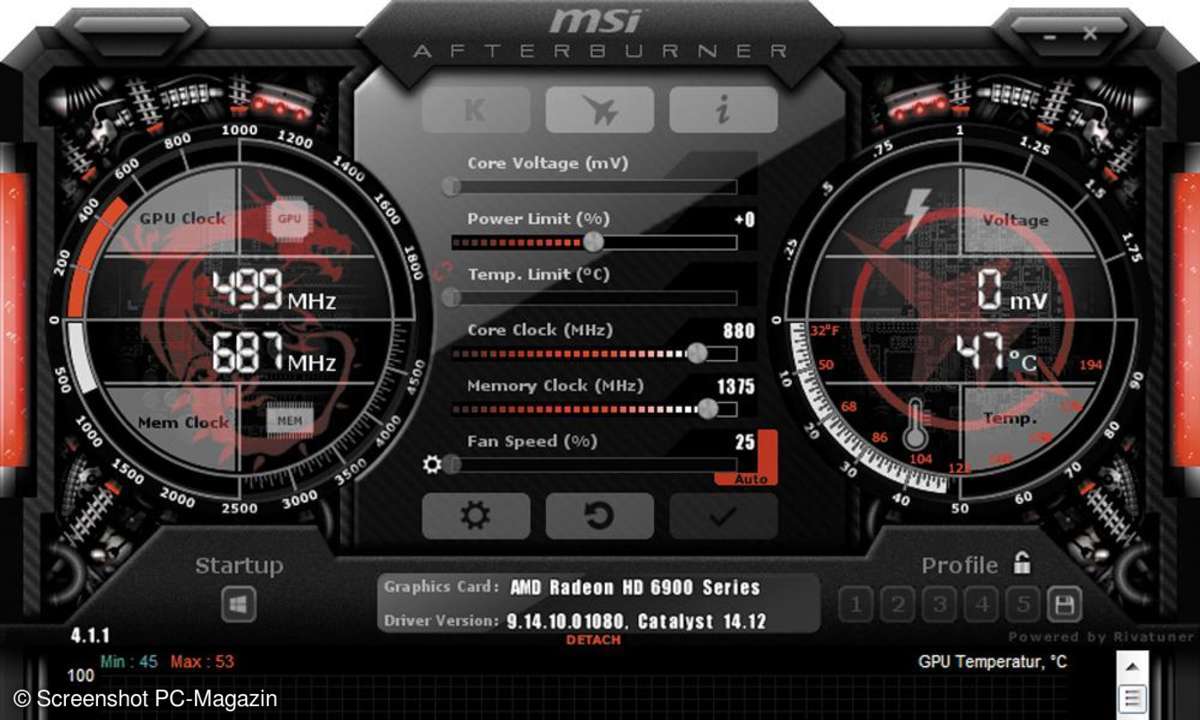Select profile slot 3
The width and height of the screenshot is (1200, 720).
939,604
